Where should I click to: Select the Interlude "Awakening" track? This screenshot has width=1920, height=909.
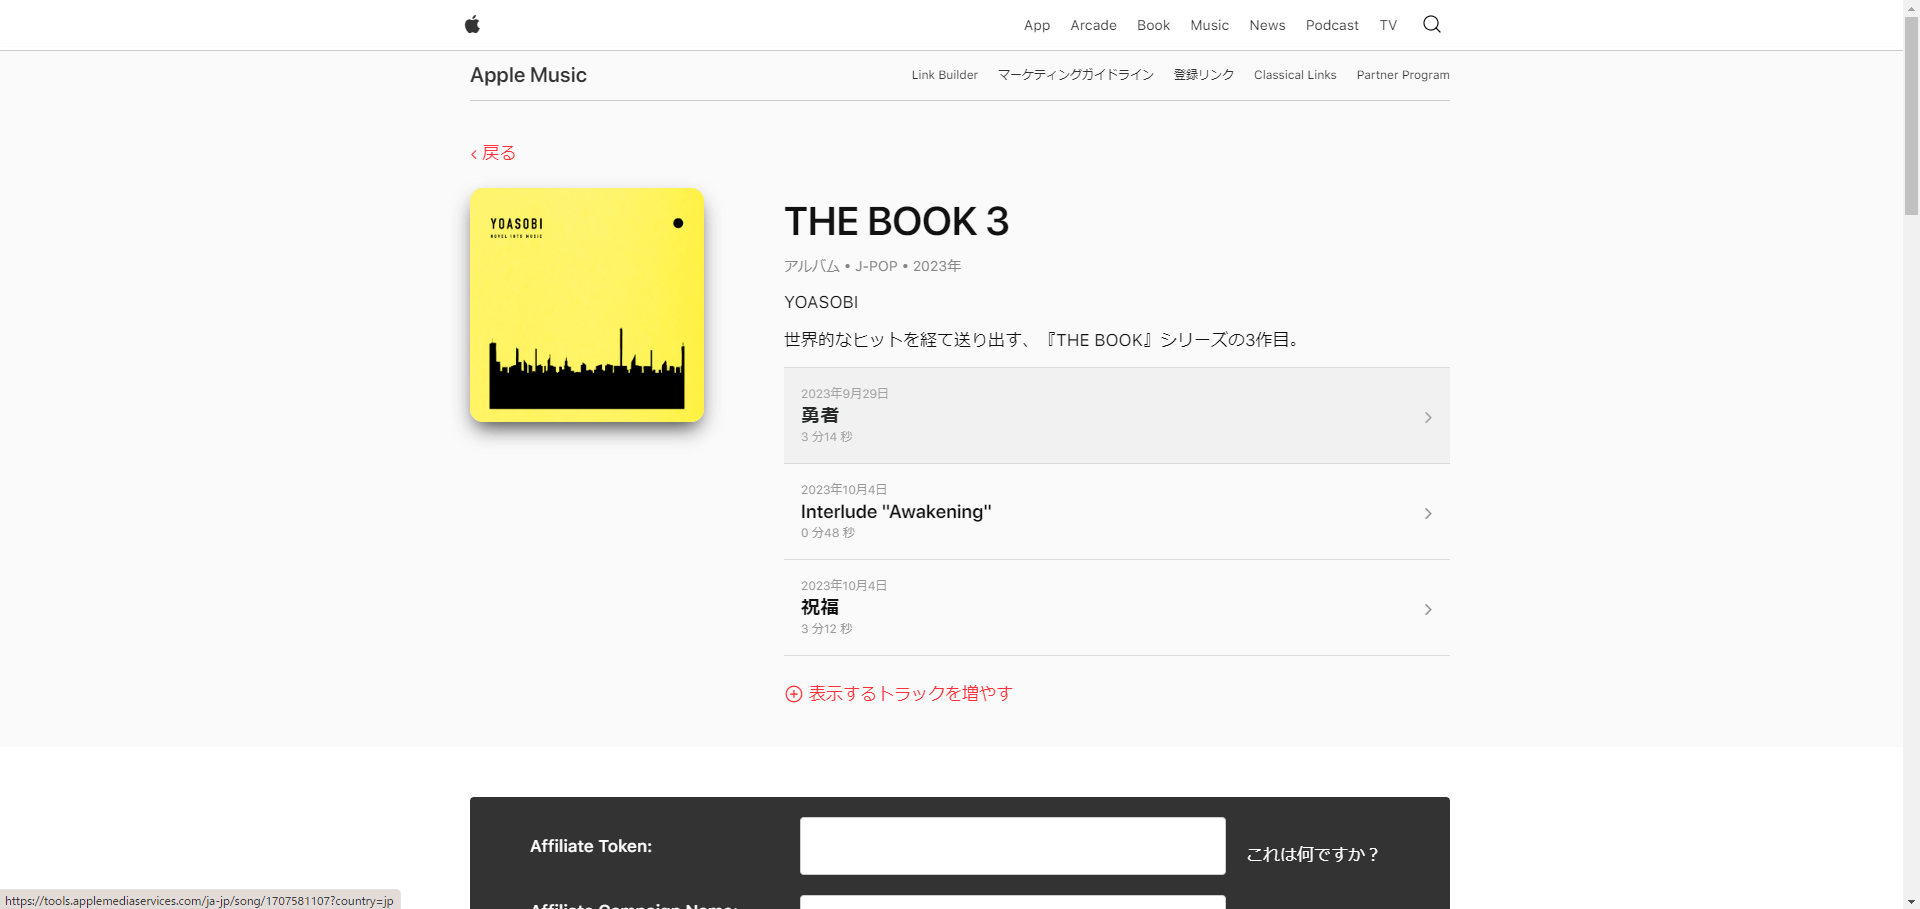pyautogui.click(x=1116, y=512)
